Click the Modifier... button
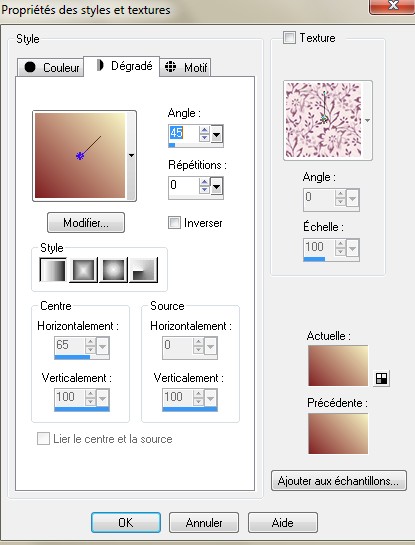This screenshot has height=545, width=415. pyautogui.click(x=86, y=223)
